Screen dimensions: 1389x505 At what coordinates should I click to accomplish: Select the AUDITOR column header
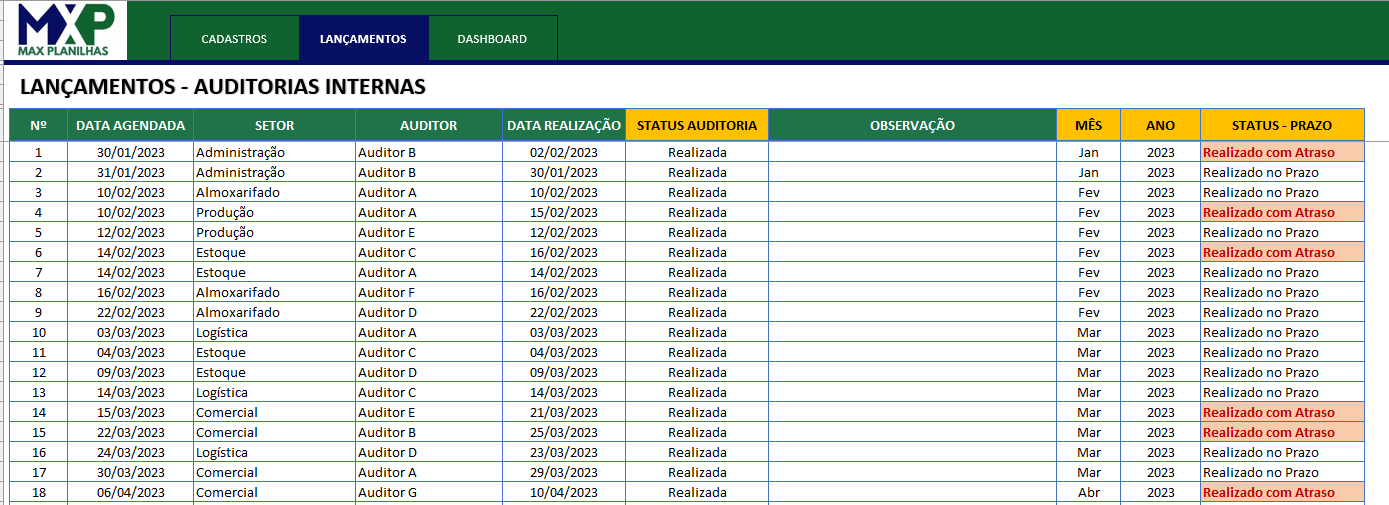pyautogui.click(x=429, y=125)
